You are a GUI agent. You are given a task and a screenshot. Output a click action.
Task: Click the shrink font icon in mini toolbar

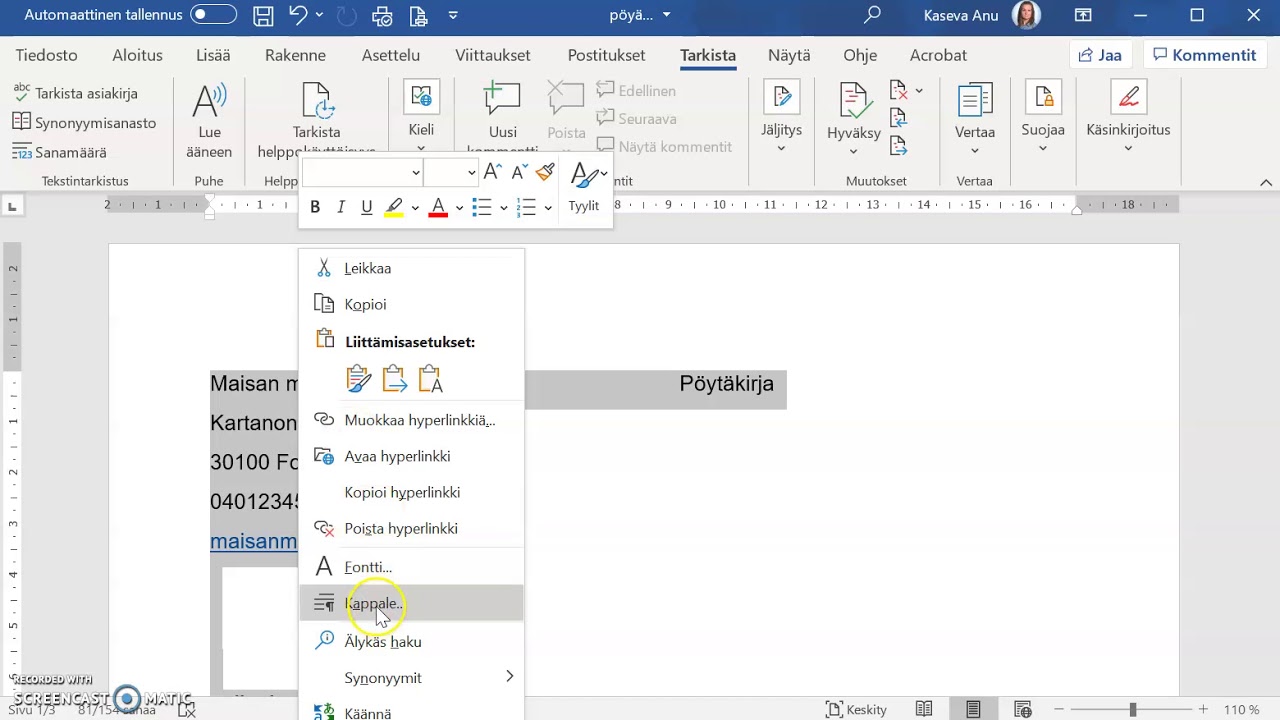pyautogui.click(x=518, y=172)
